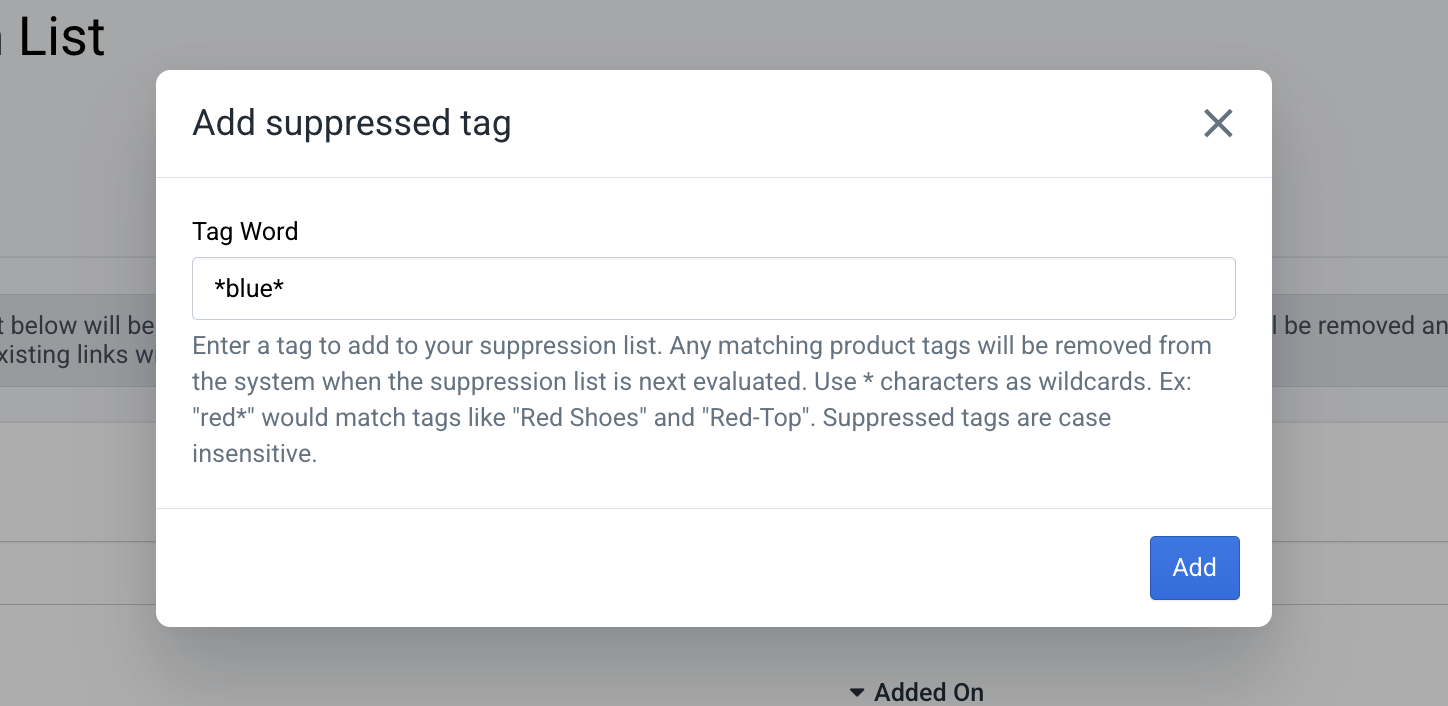This screenshot has height=706, width=1448.
Task: Click the Add suppressed tag dialog title
Action: [352, 123]
